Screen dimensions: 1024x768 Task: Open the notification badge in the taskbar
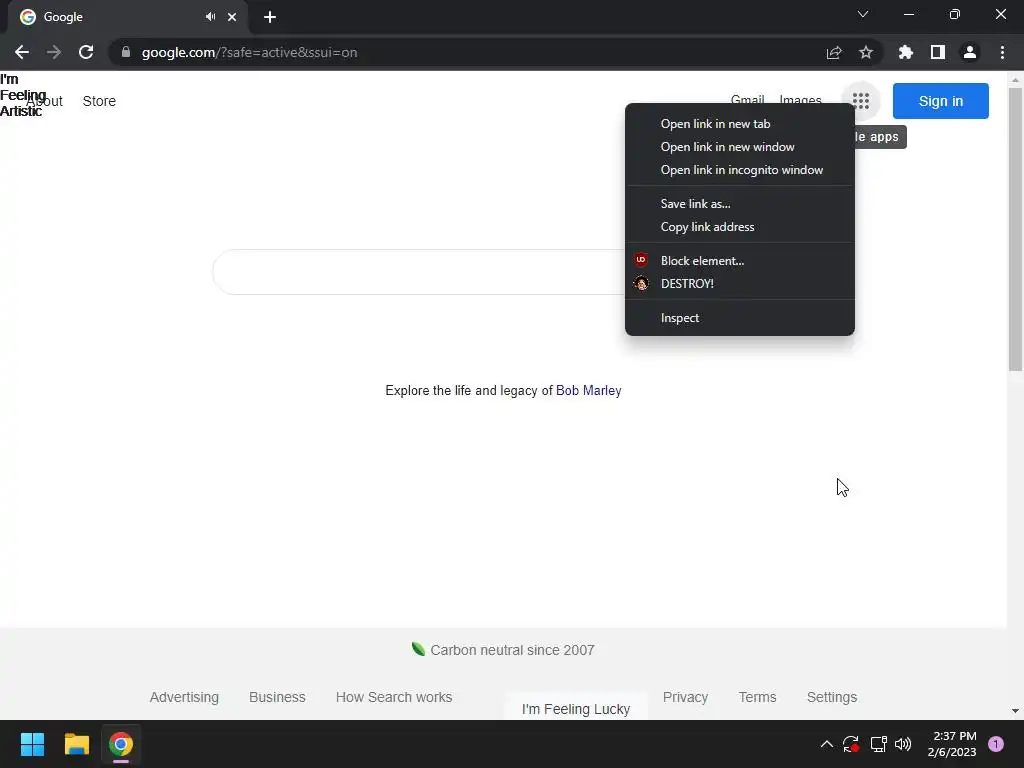996,744
